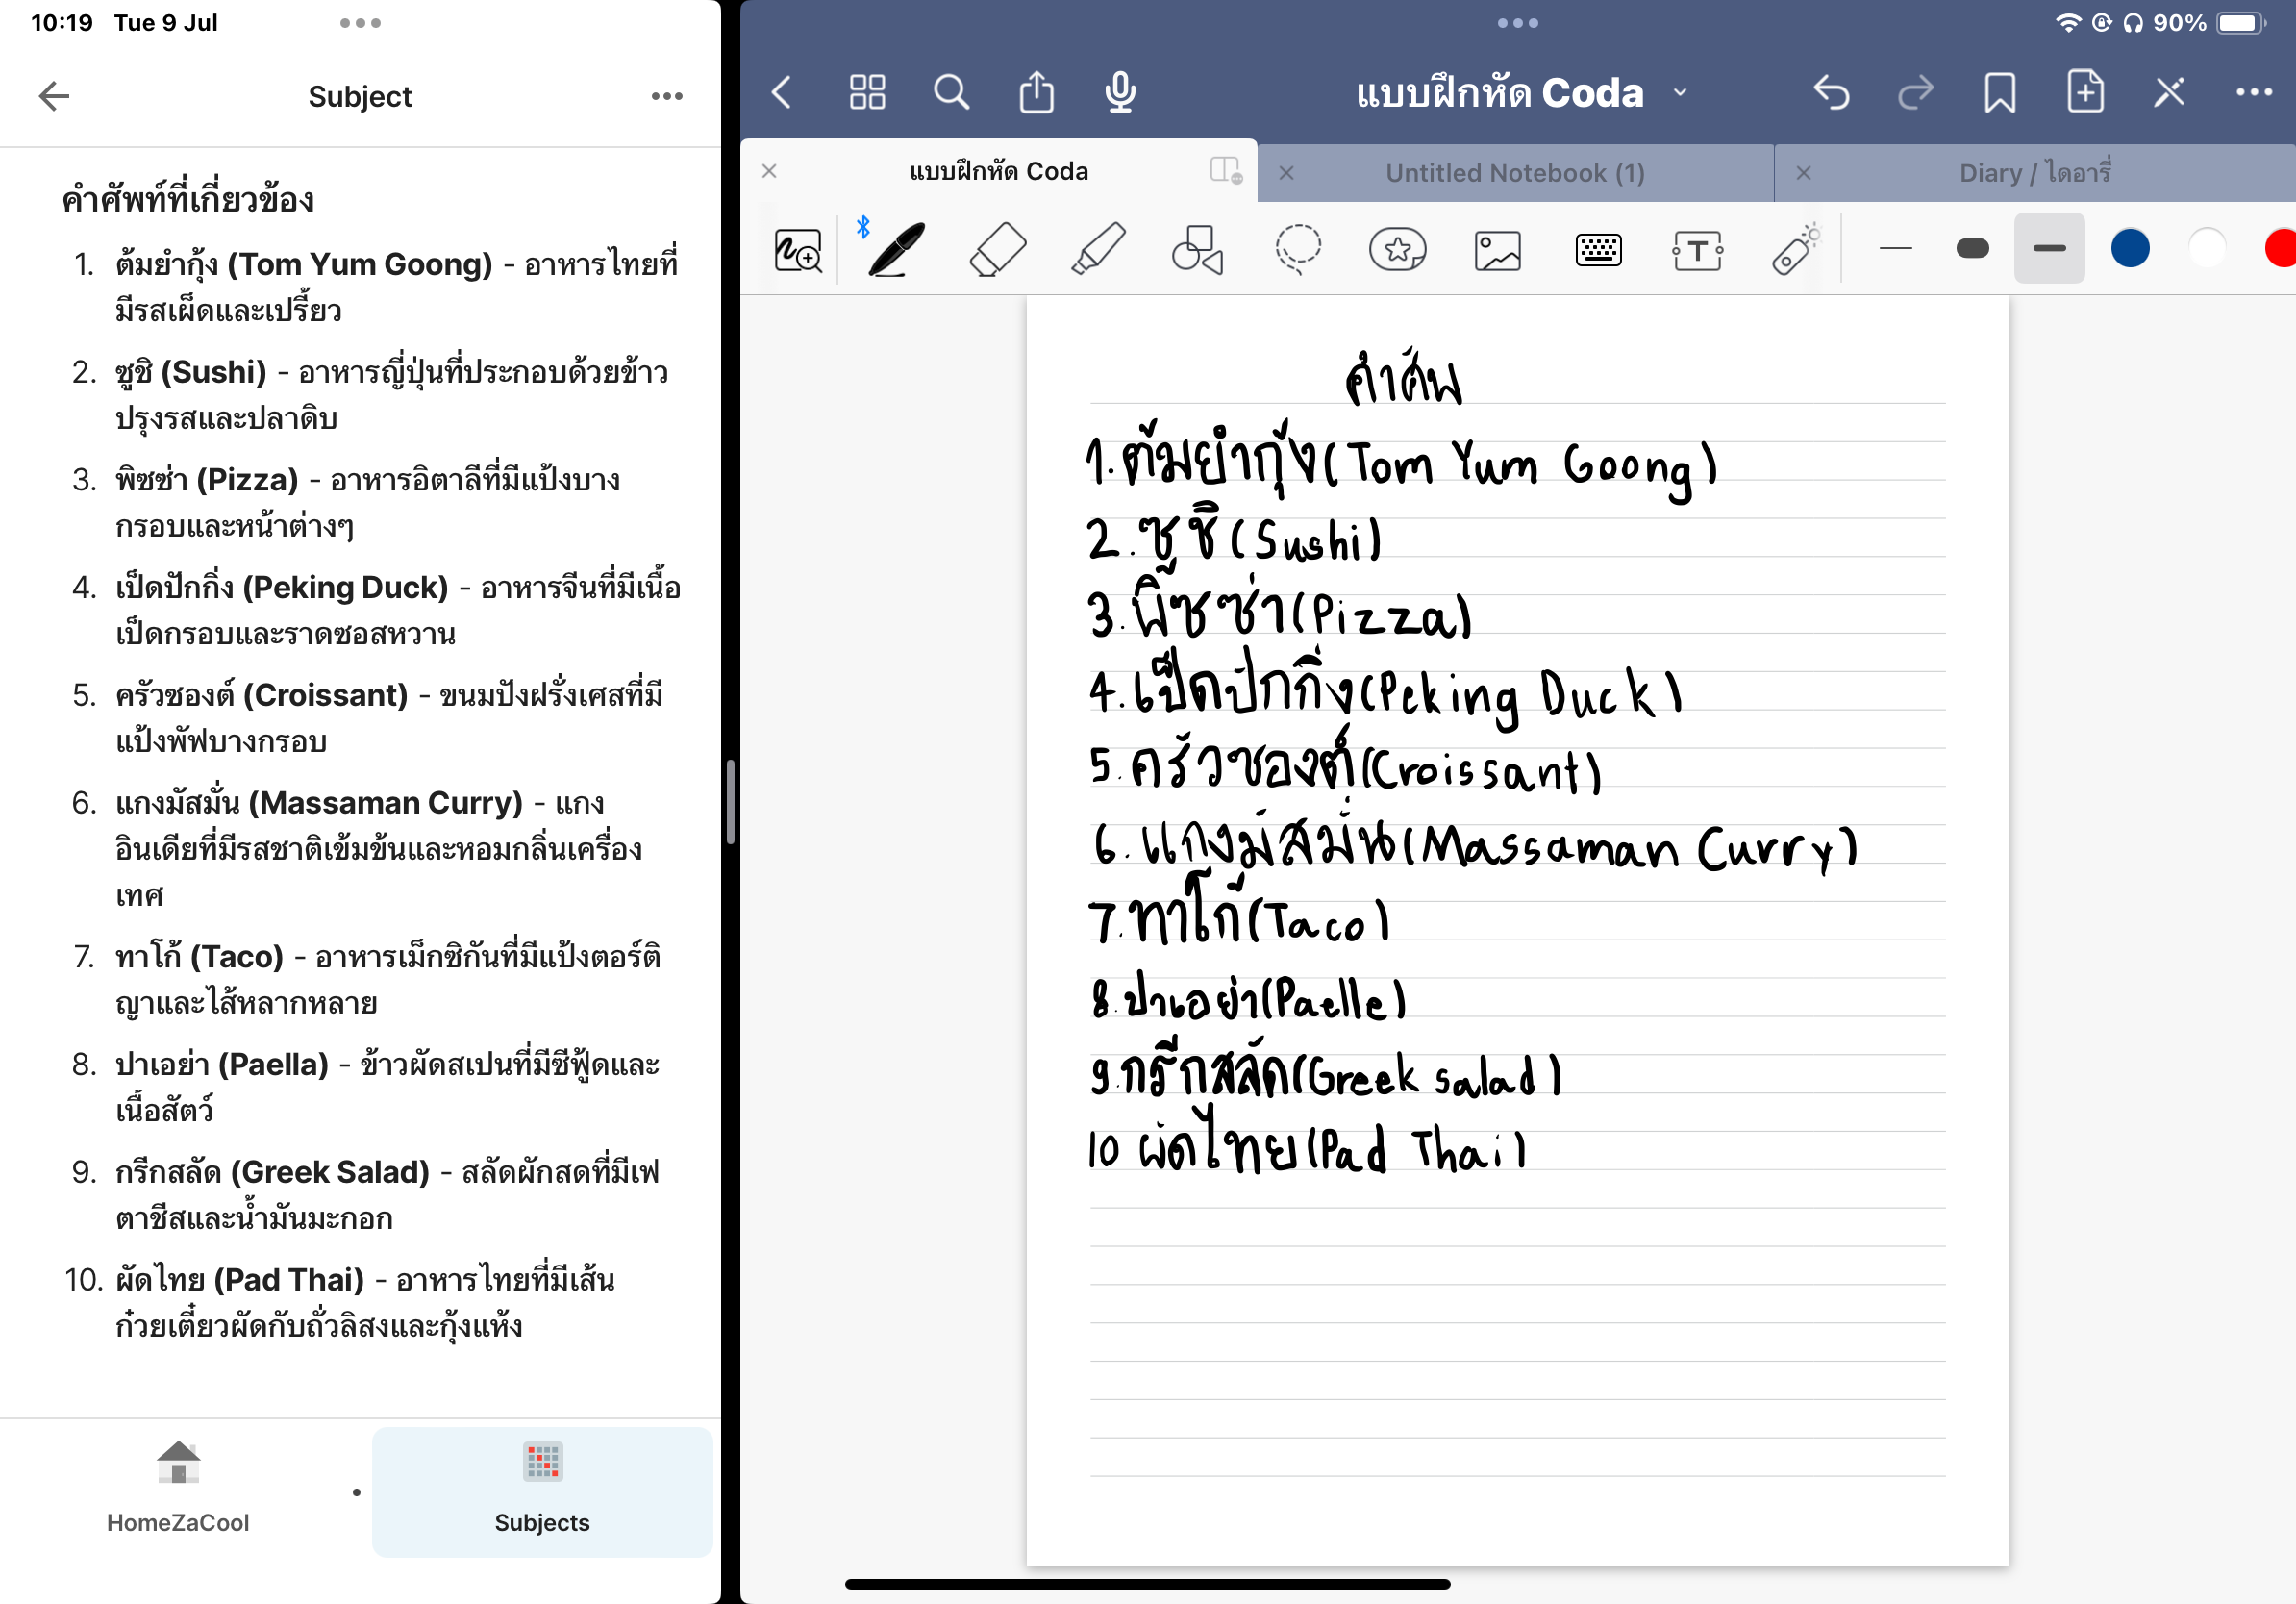The height and width of the screenshot is (1604, 2296).
Task: Tap the back arrow beside Subject
Action: (x=54, y=96)
